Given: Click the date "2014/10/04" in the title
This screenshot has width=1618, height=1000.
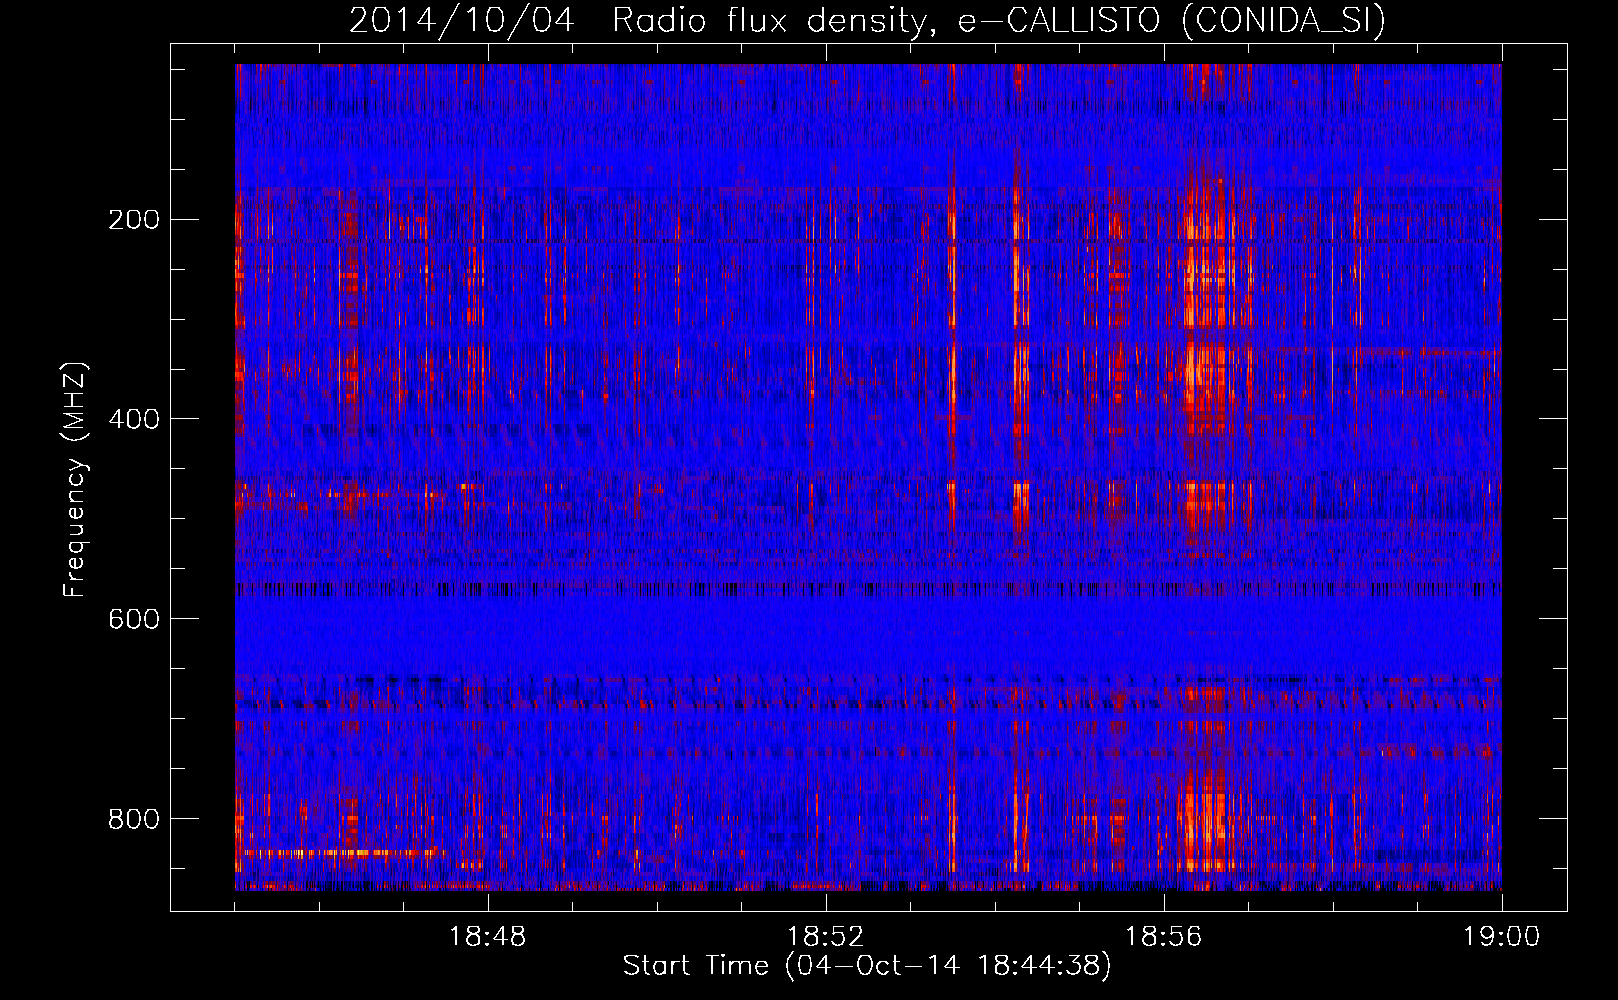Looking at the screenshot, I should click(462, 21).
